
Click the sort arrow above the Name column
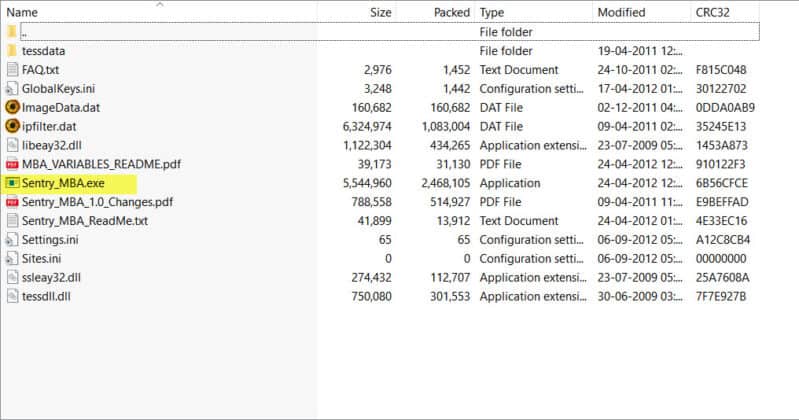pos(160,4)
